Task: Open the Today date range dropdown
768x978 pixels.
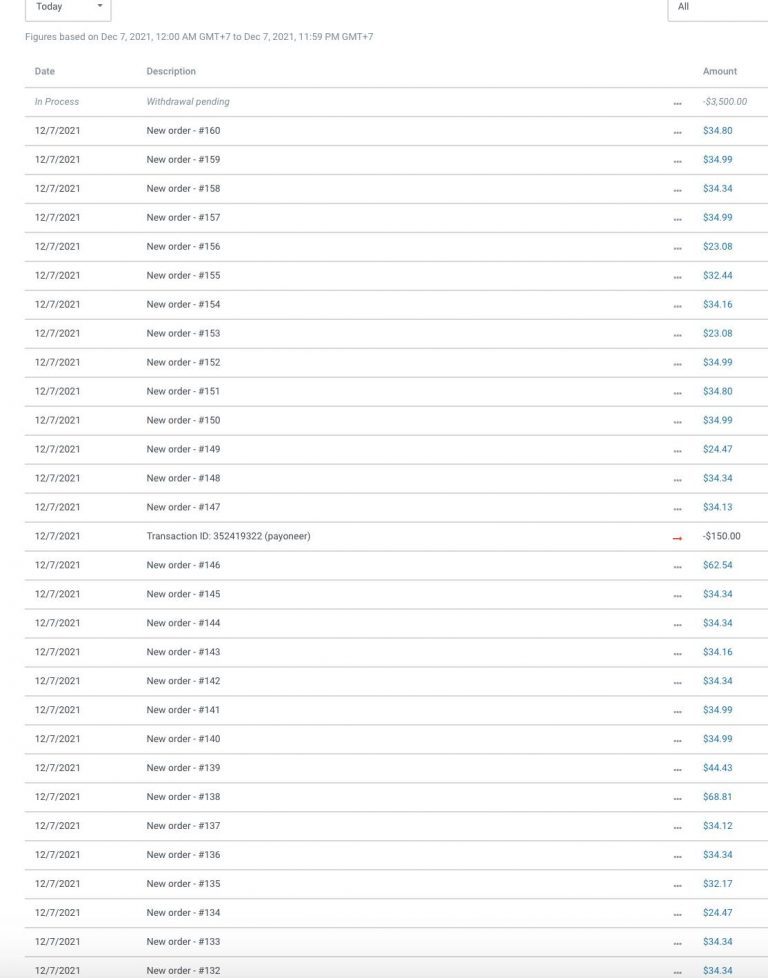Action: click(68, 7)
